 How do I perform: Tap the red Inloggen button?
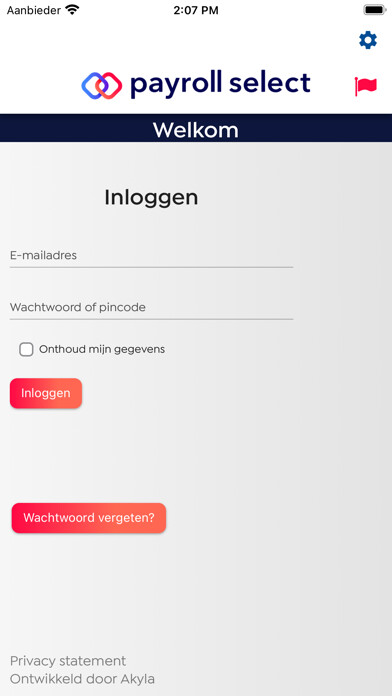[x=46, y=393]
